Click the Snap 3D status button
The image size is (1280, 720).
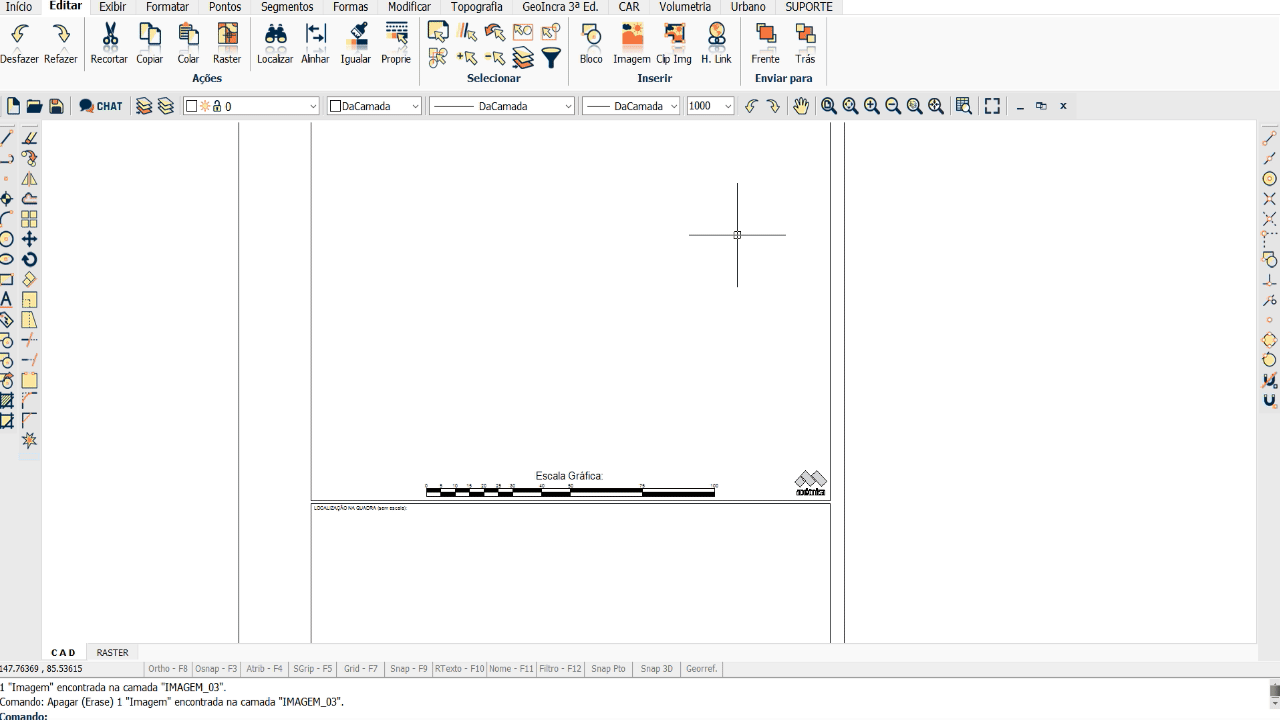point(657,669)
